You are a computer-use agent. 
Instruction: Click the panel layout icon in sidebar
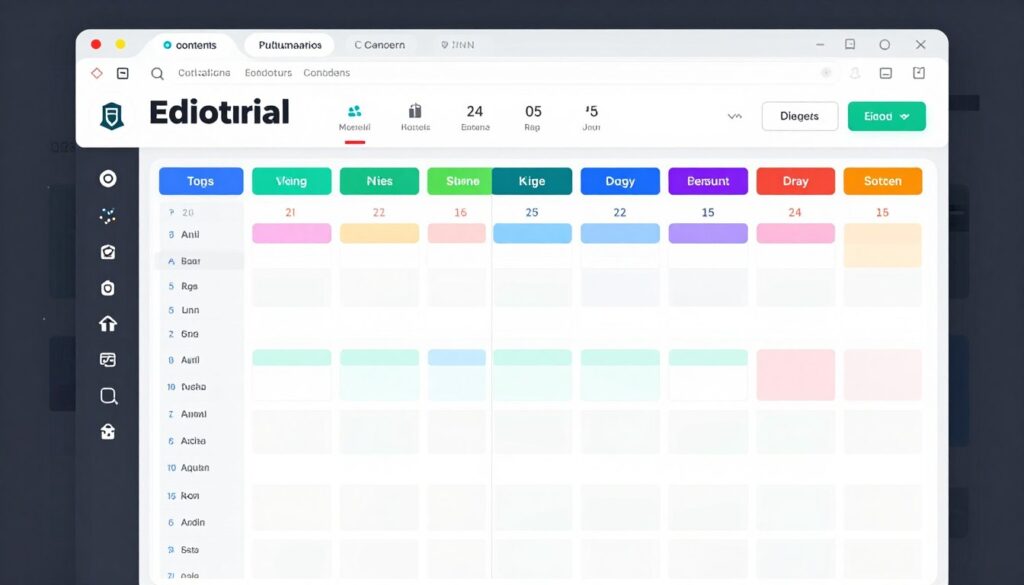click(x=108, y=359)
